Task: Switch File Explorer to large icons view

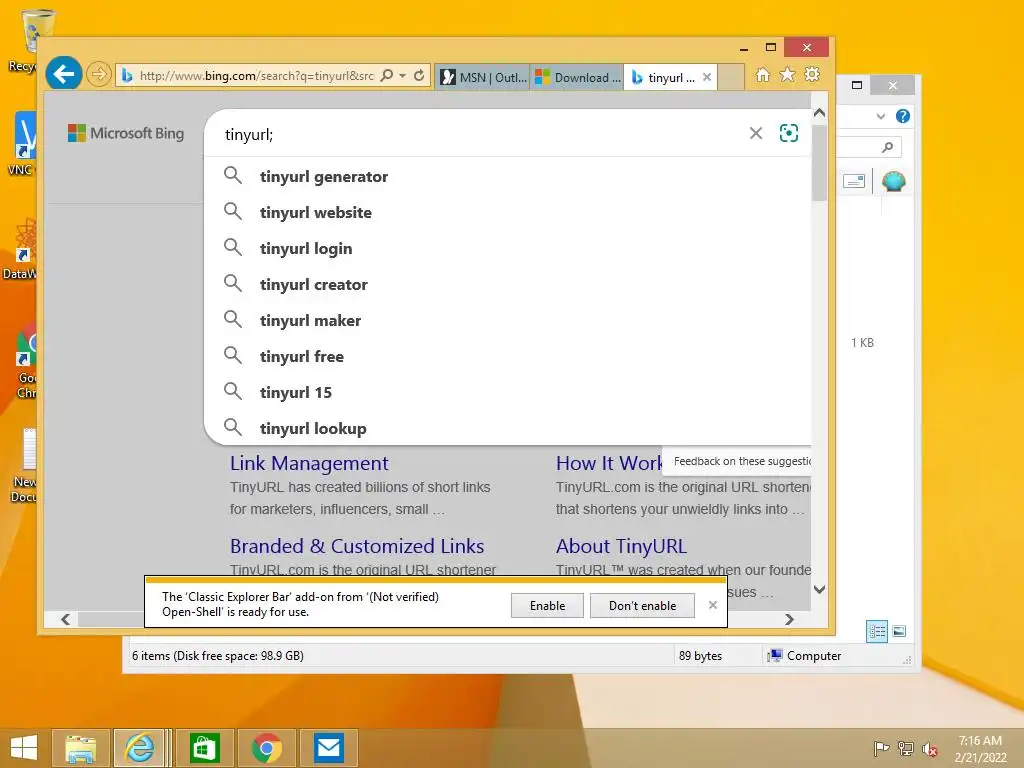Action: click(899, 631)
